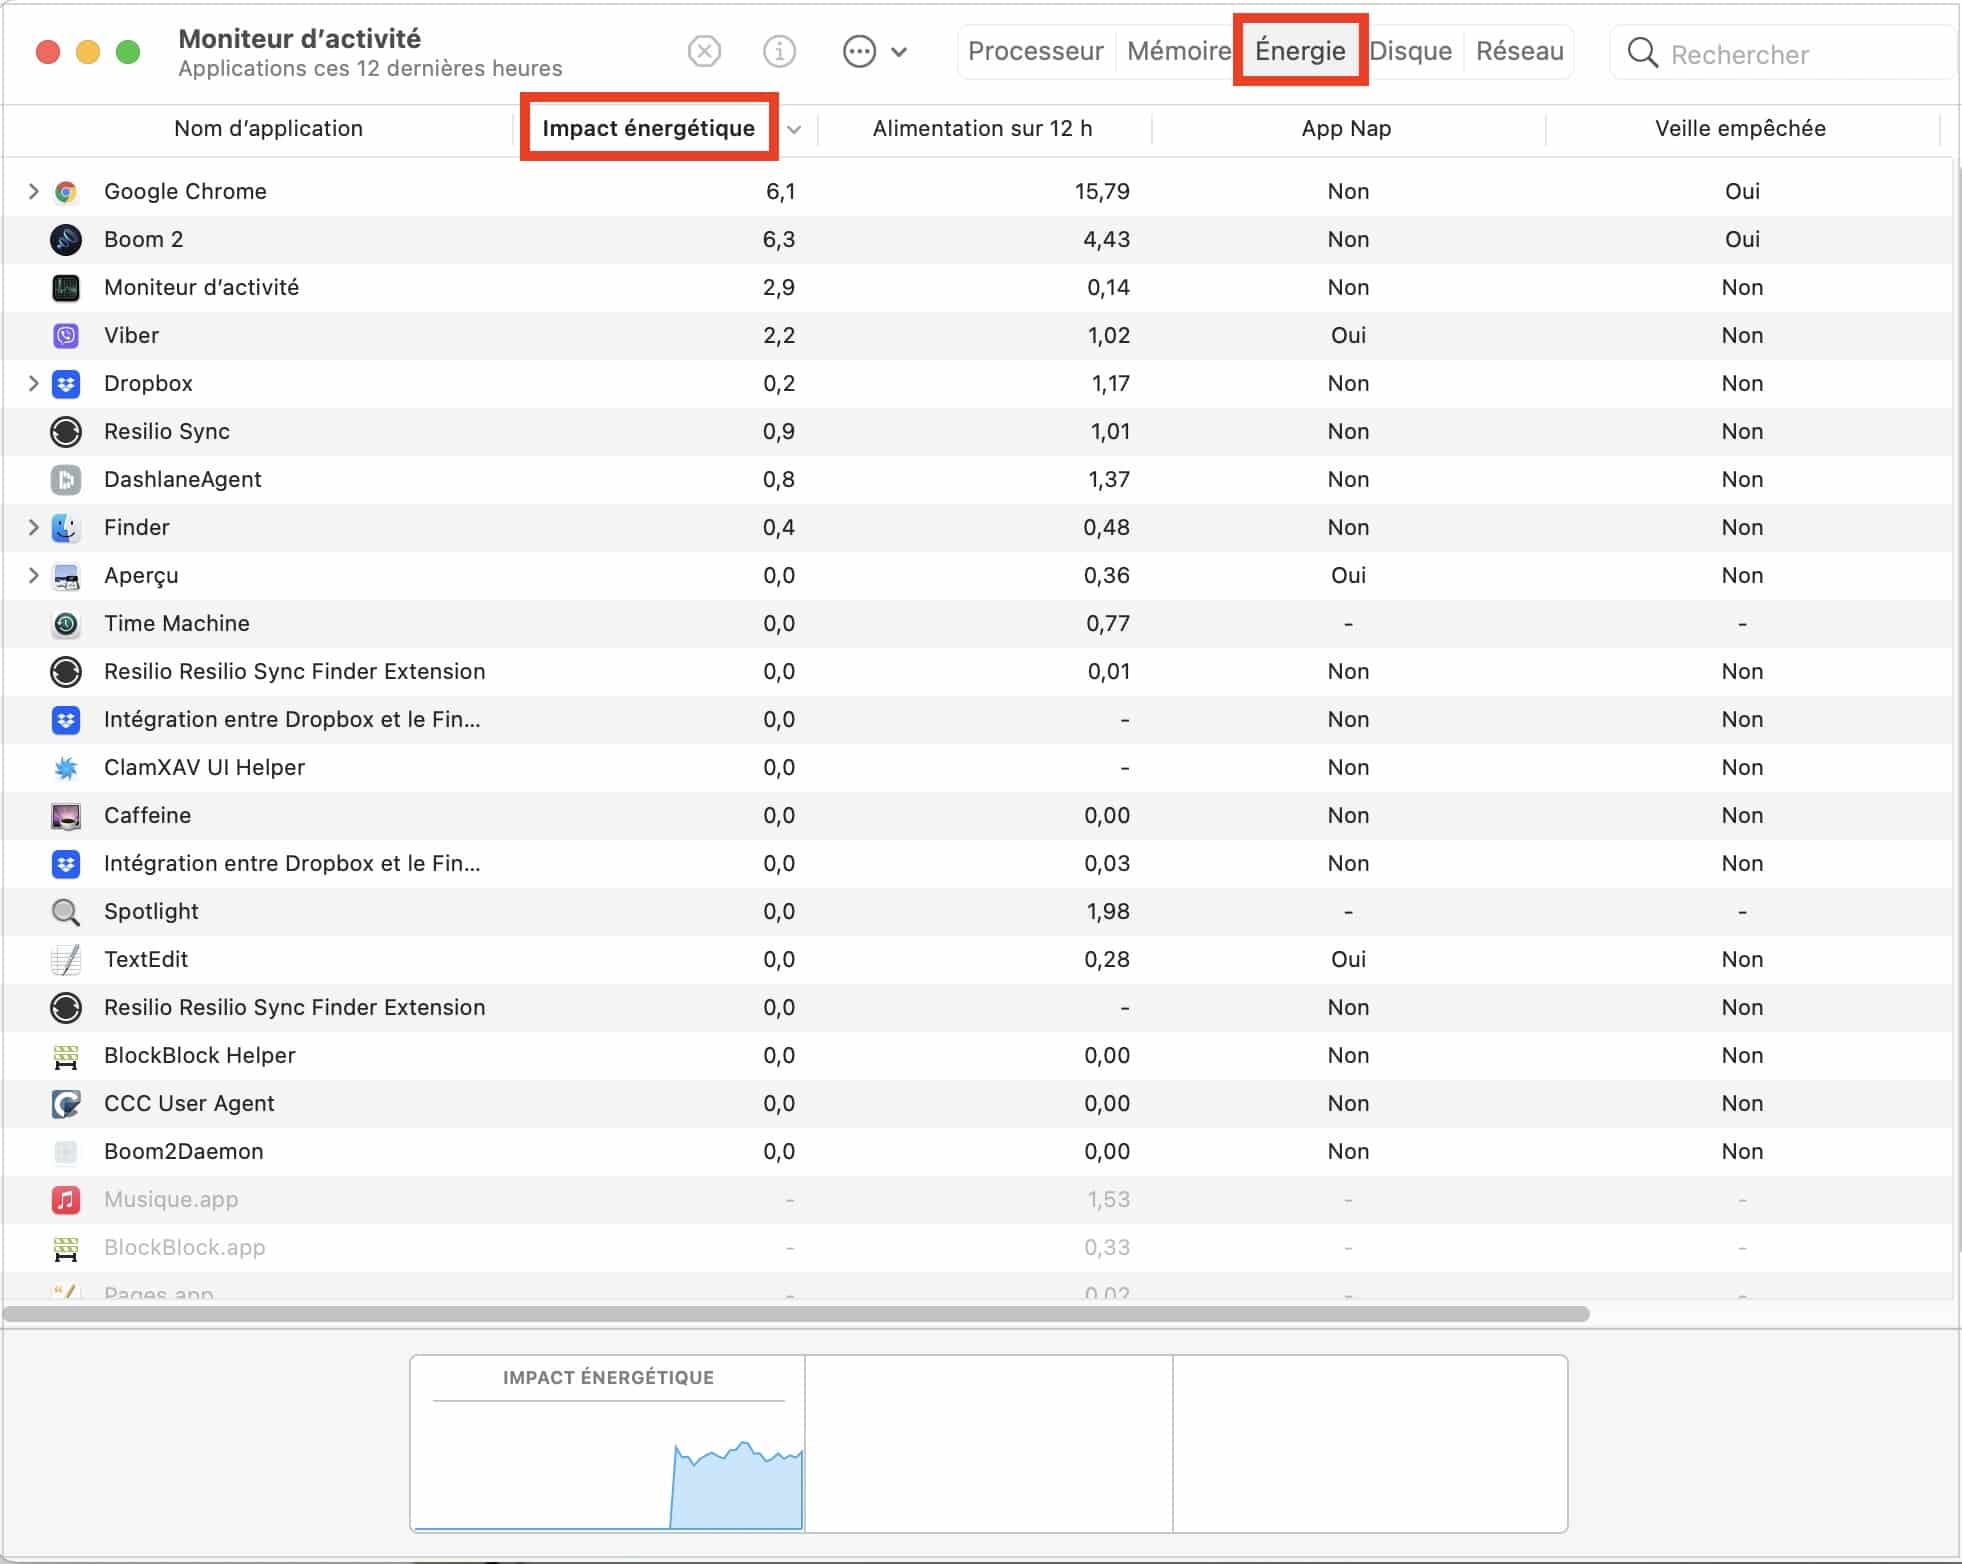Sort by App Nap column header

[x=1346, y=128]
